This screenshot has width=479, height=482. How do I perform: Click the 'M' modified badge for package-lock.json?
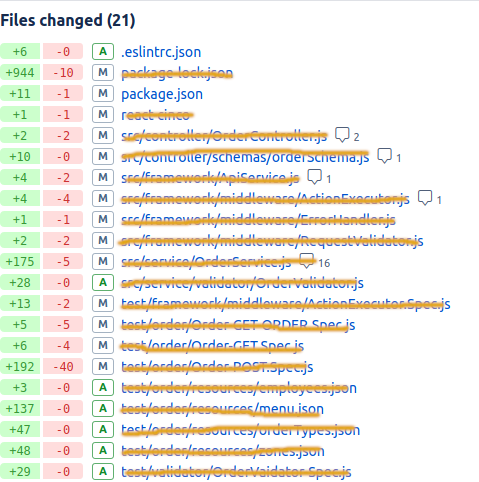pos(103,73)
